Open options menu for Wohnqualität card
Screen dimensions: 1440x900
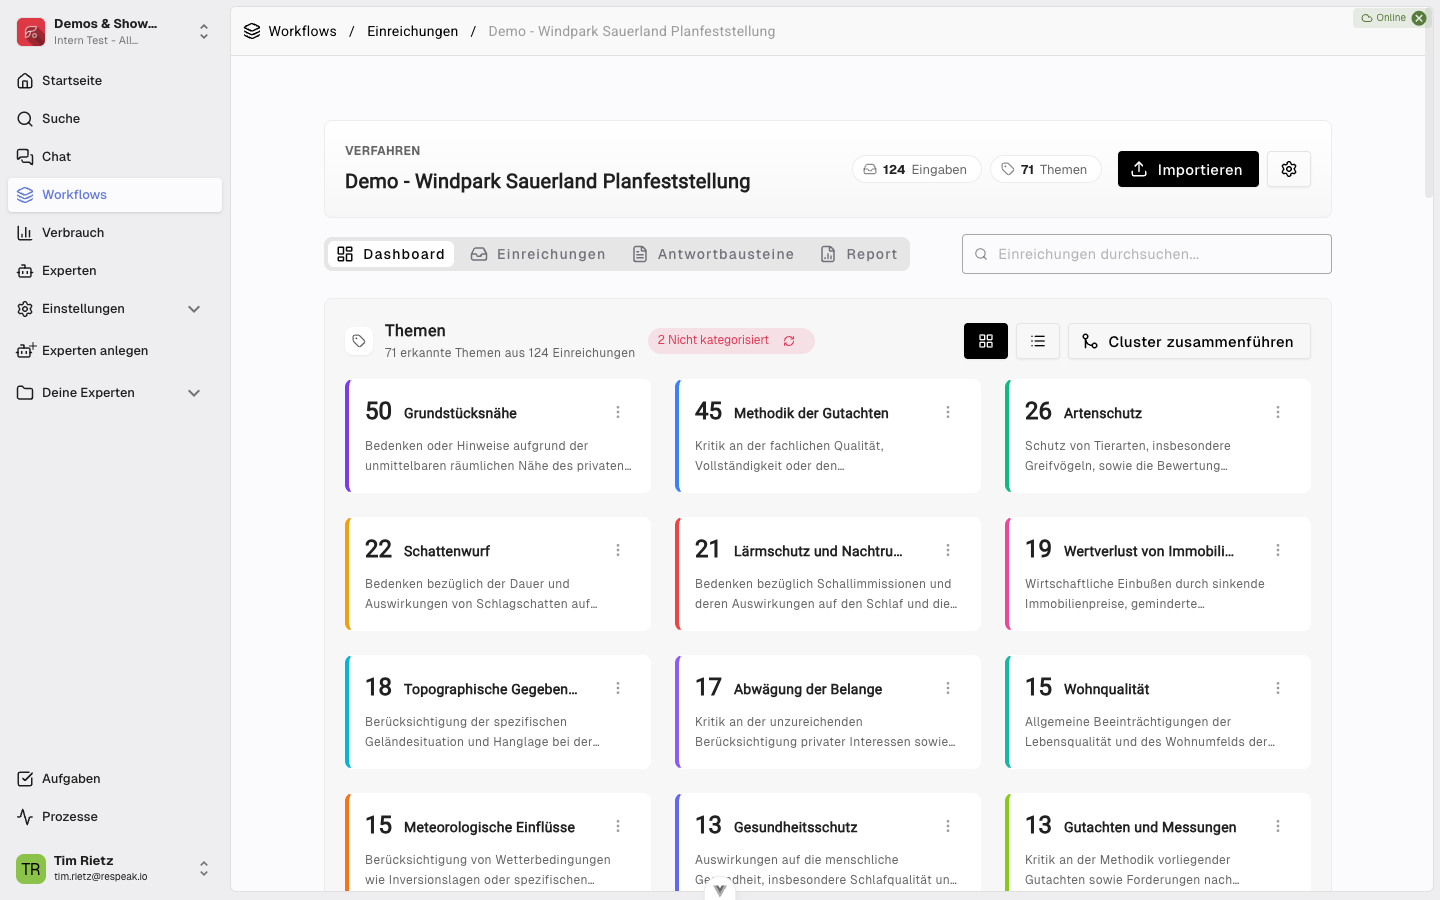[1278, 688]
